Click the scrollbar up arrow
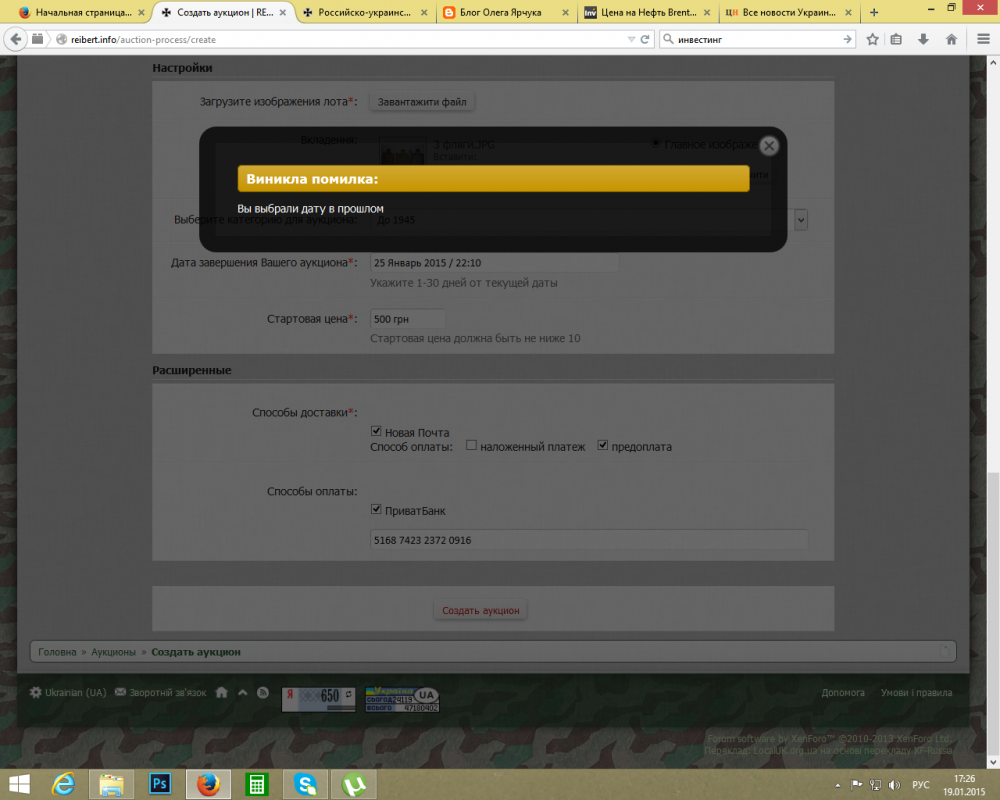Image resolution: width=1000 pixels, height=800 pixels. (x=993, y=63)
